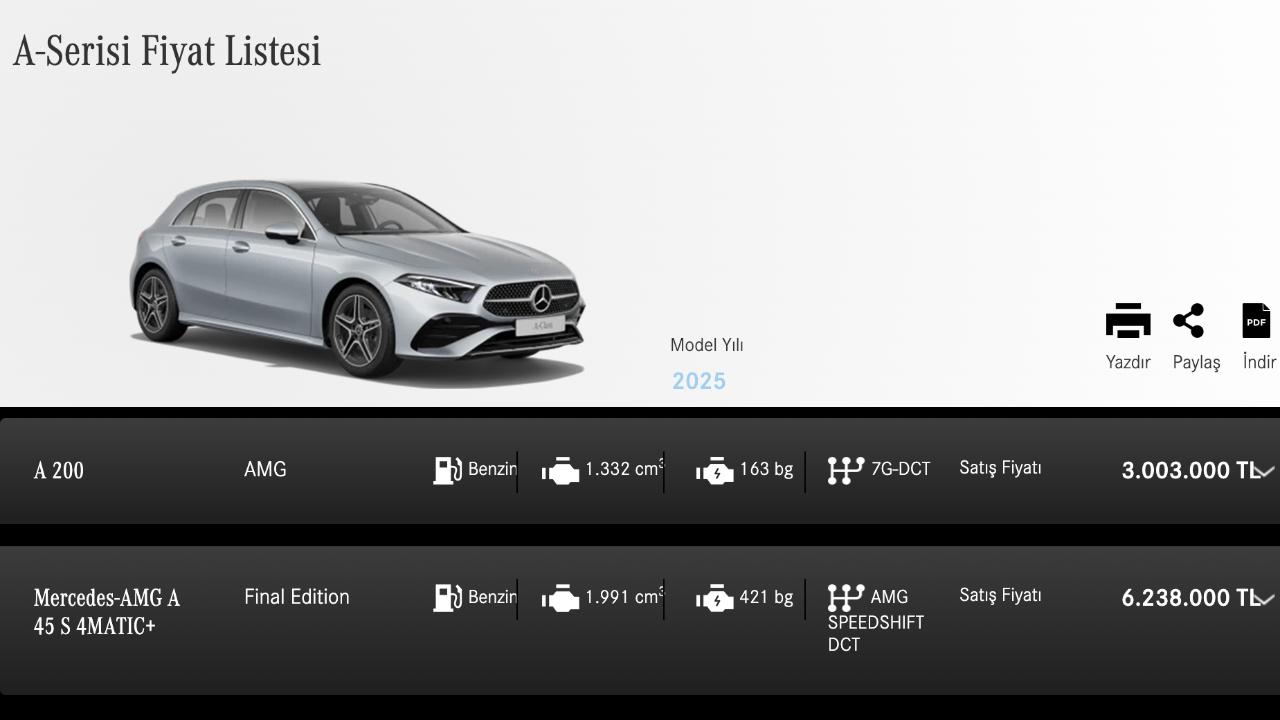Click the Paylaş label
1280x720 pixels.
pos(1197,362)
